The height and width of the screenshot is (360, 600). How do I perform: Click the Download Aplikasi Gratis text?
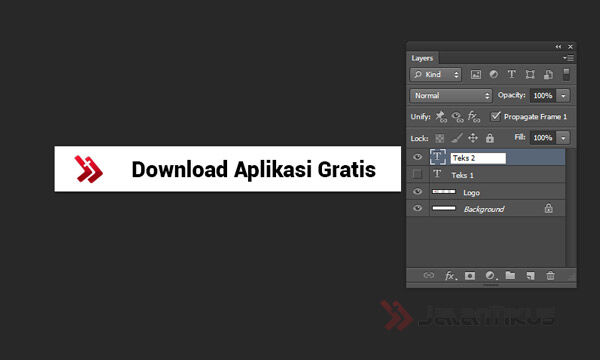click(253, 169)
